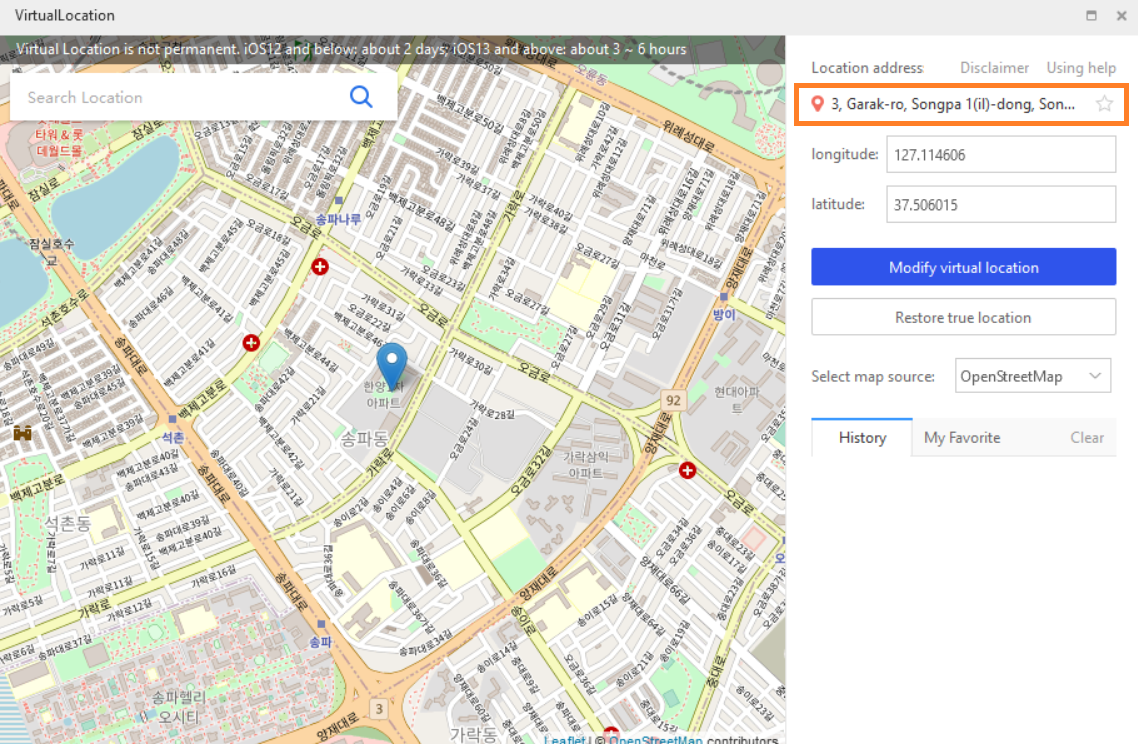The height and width of the screenshot is (744, 1138).
Task: Click the red pin icon beside address
Action: 818,104
